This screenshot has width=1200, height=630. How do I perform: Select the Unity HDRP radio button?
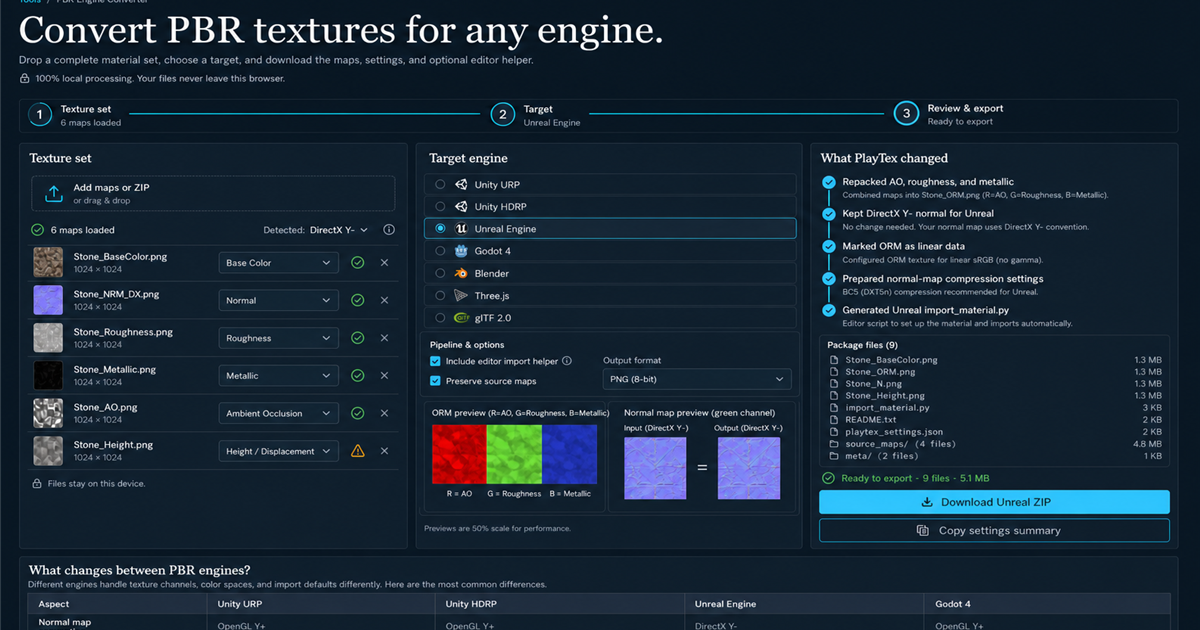(x=440, y=207)
